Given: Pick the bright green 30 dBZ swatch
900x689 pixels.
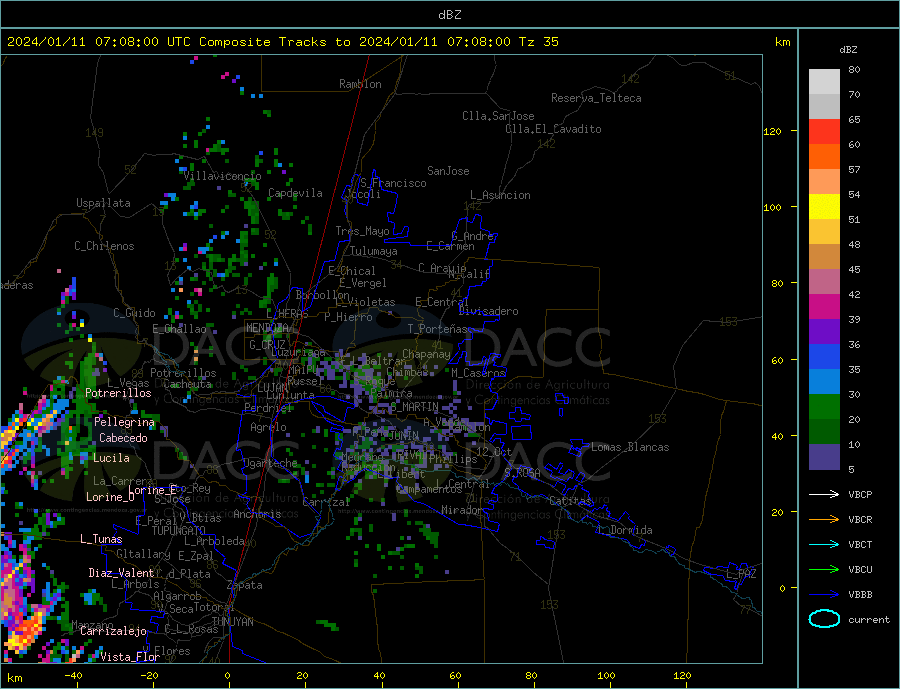Looking at the screenshot, I should pos(824,407).
